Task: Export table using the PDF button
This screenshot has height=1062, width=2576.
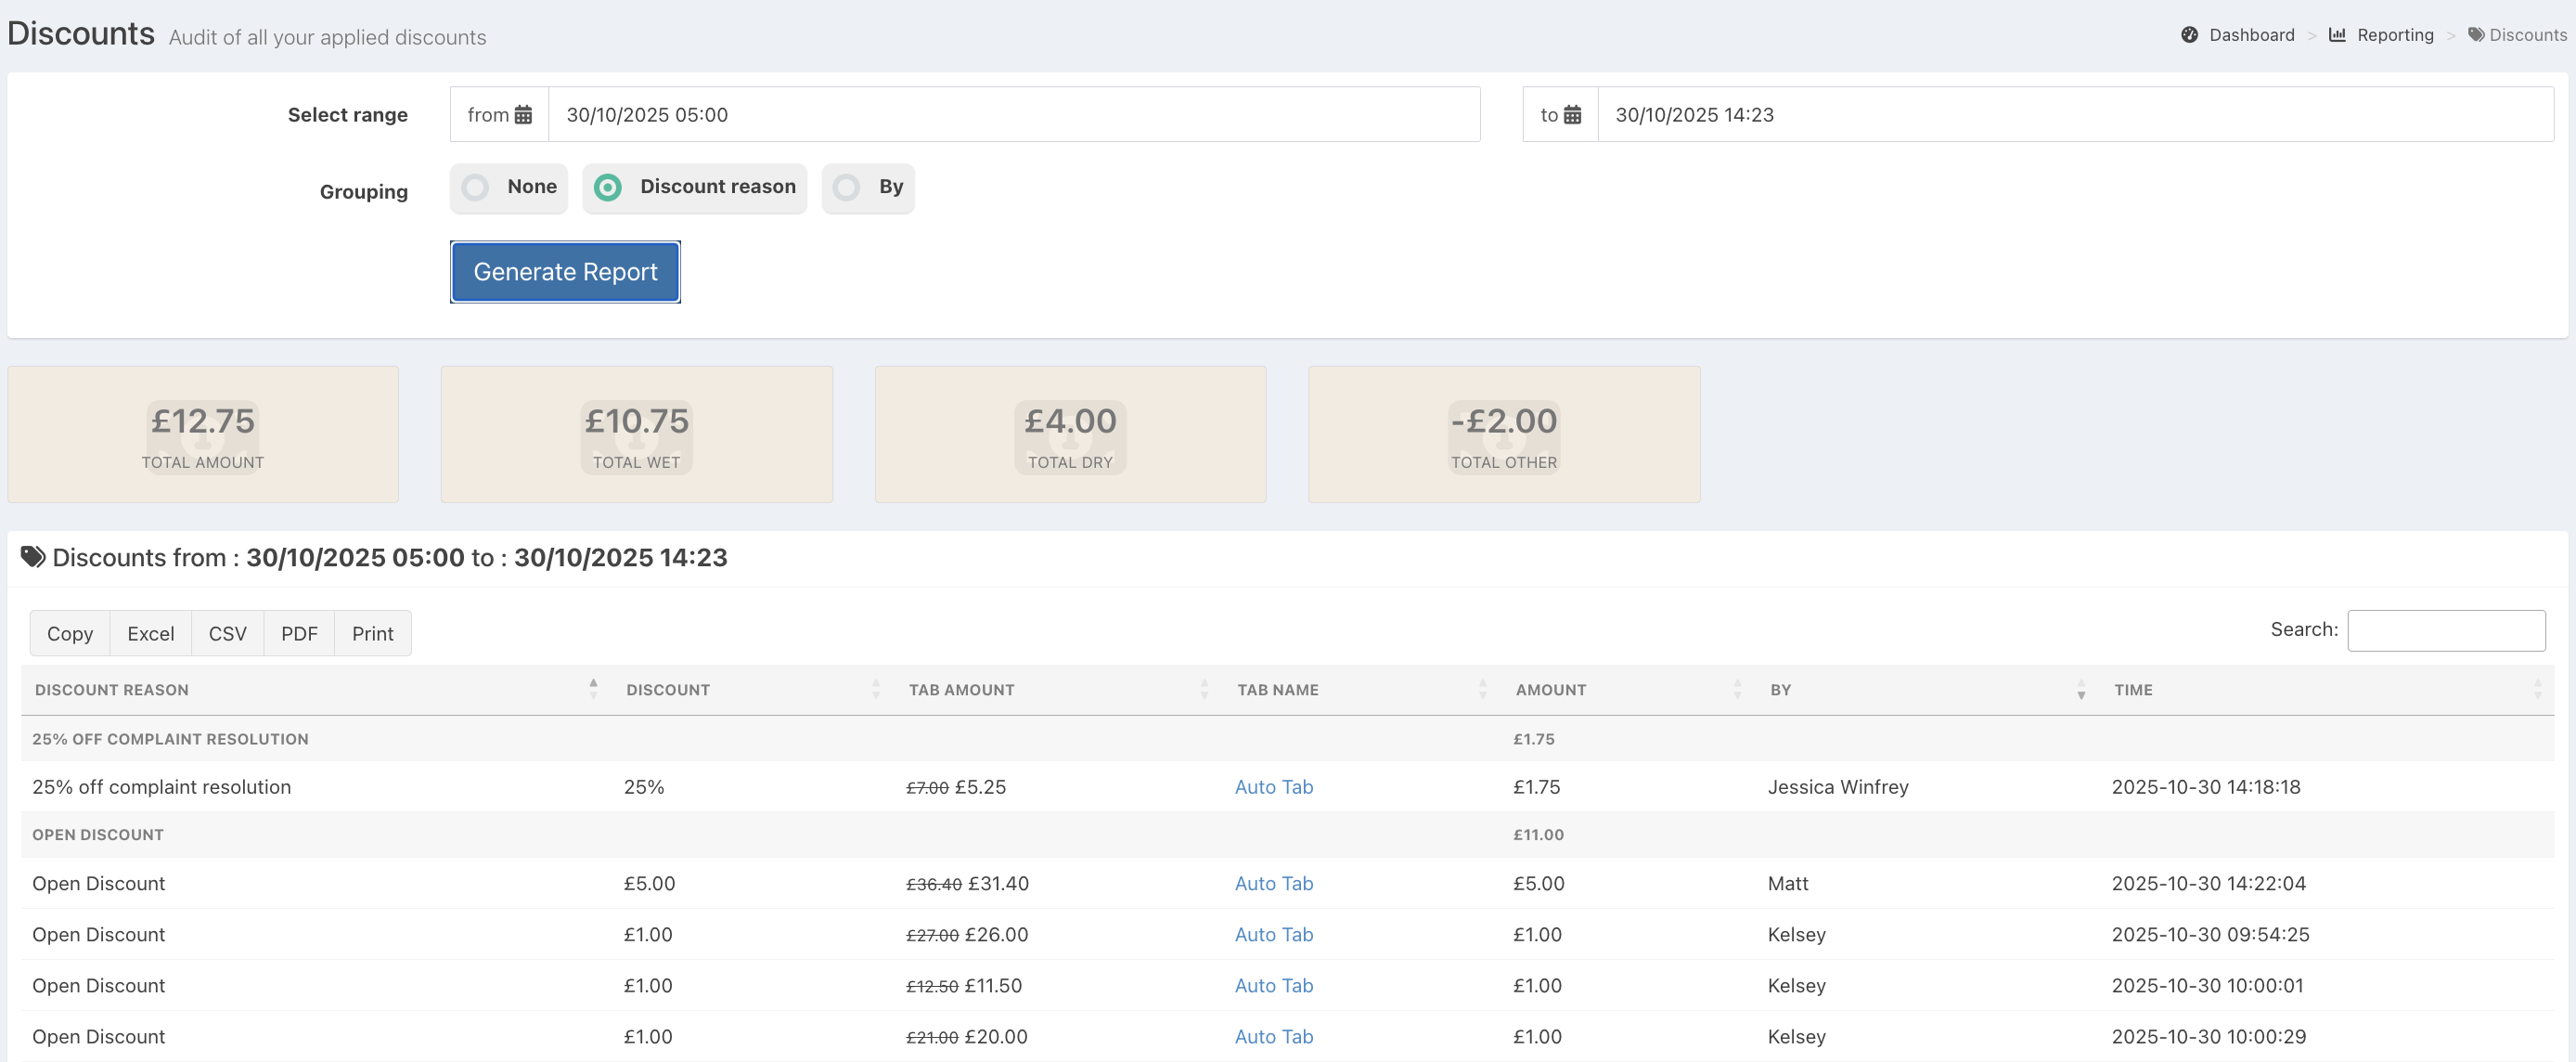Action: pos(299,634)
